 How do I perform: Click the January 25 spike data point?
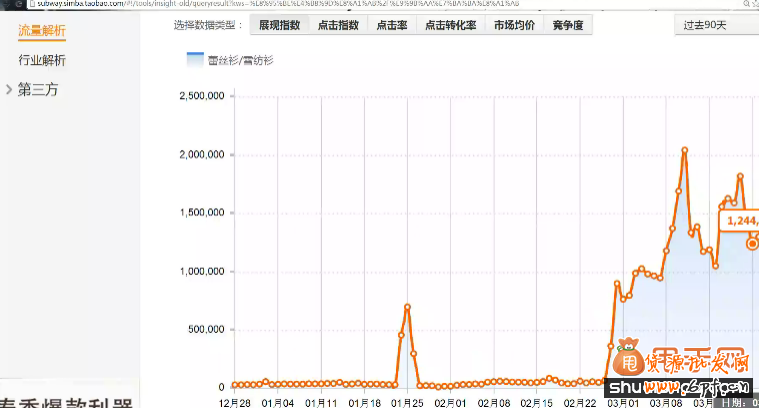coord(407,306)
